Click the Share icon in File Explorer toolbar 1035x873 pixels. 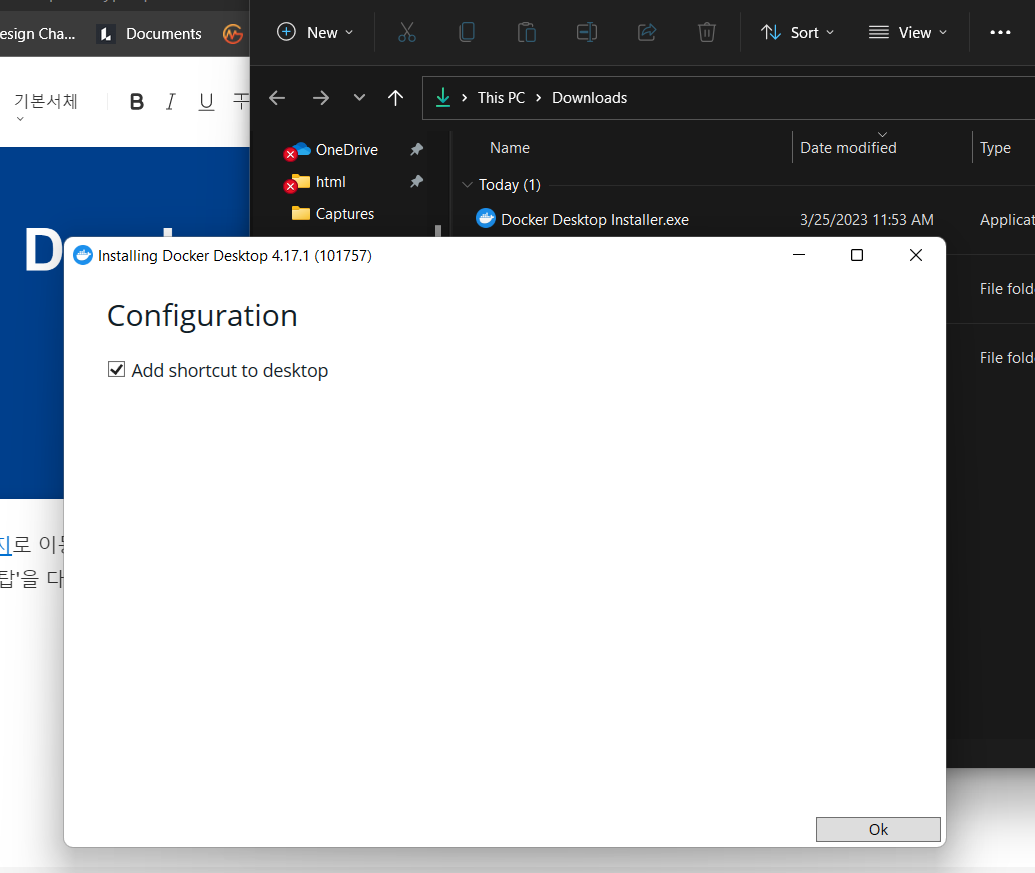[647, 32]
